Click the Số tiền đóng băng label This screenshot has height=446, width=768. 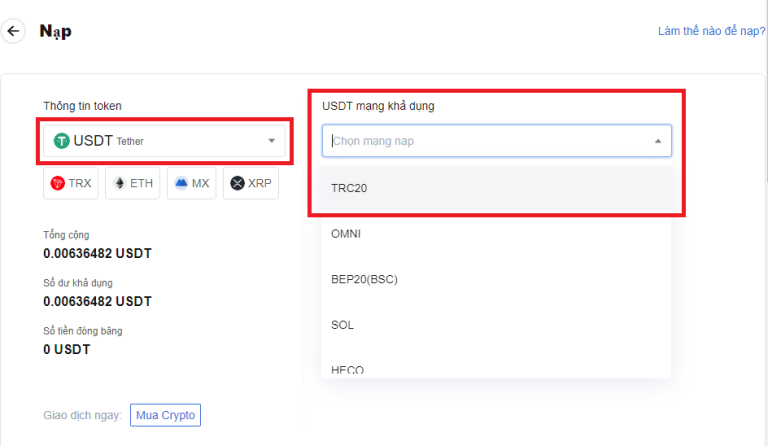[83, 331]
